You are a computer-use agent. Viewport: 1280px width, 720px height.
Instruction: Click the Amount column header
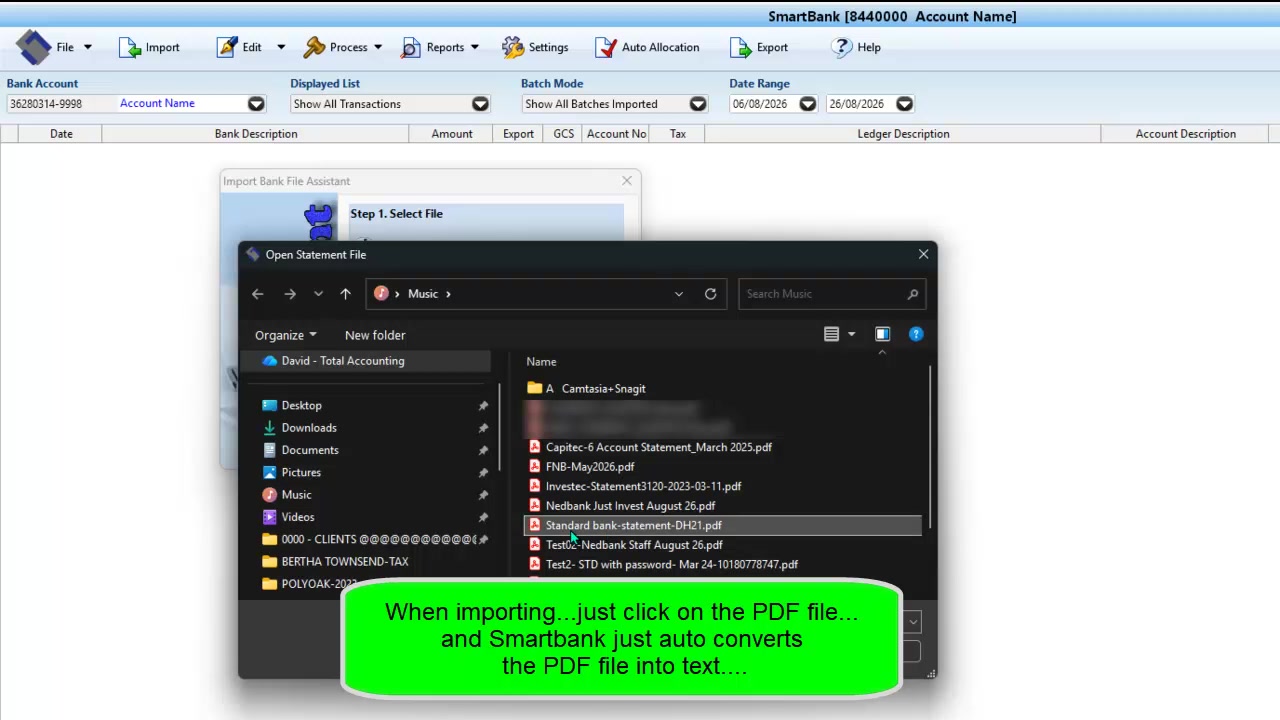(452, 134)
